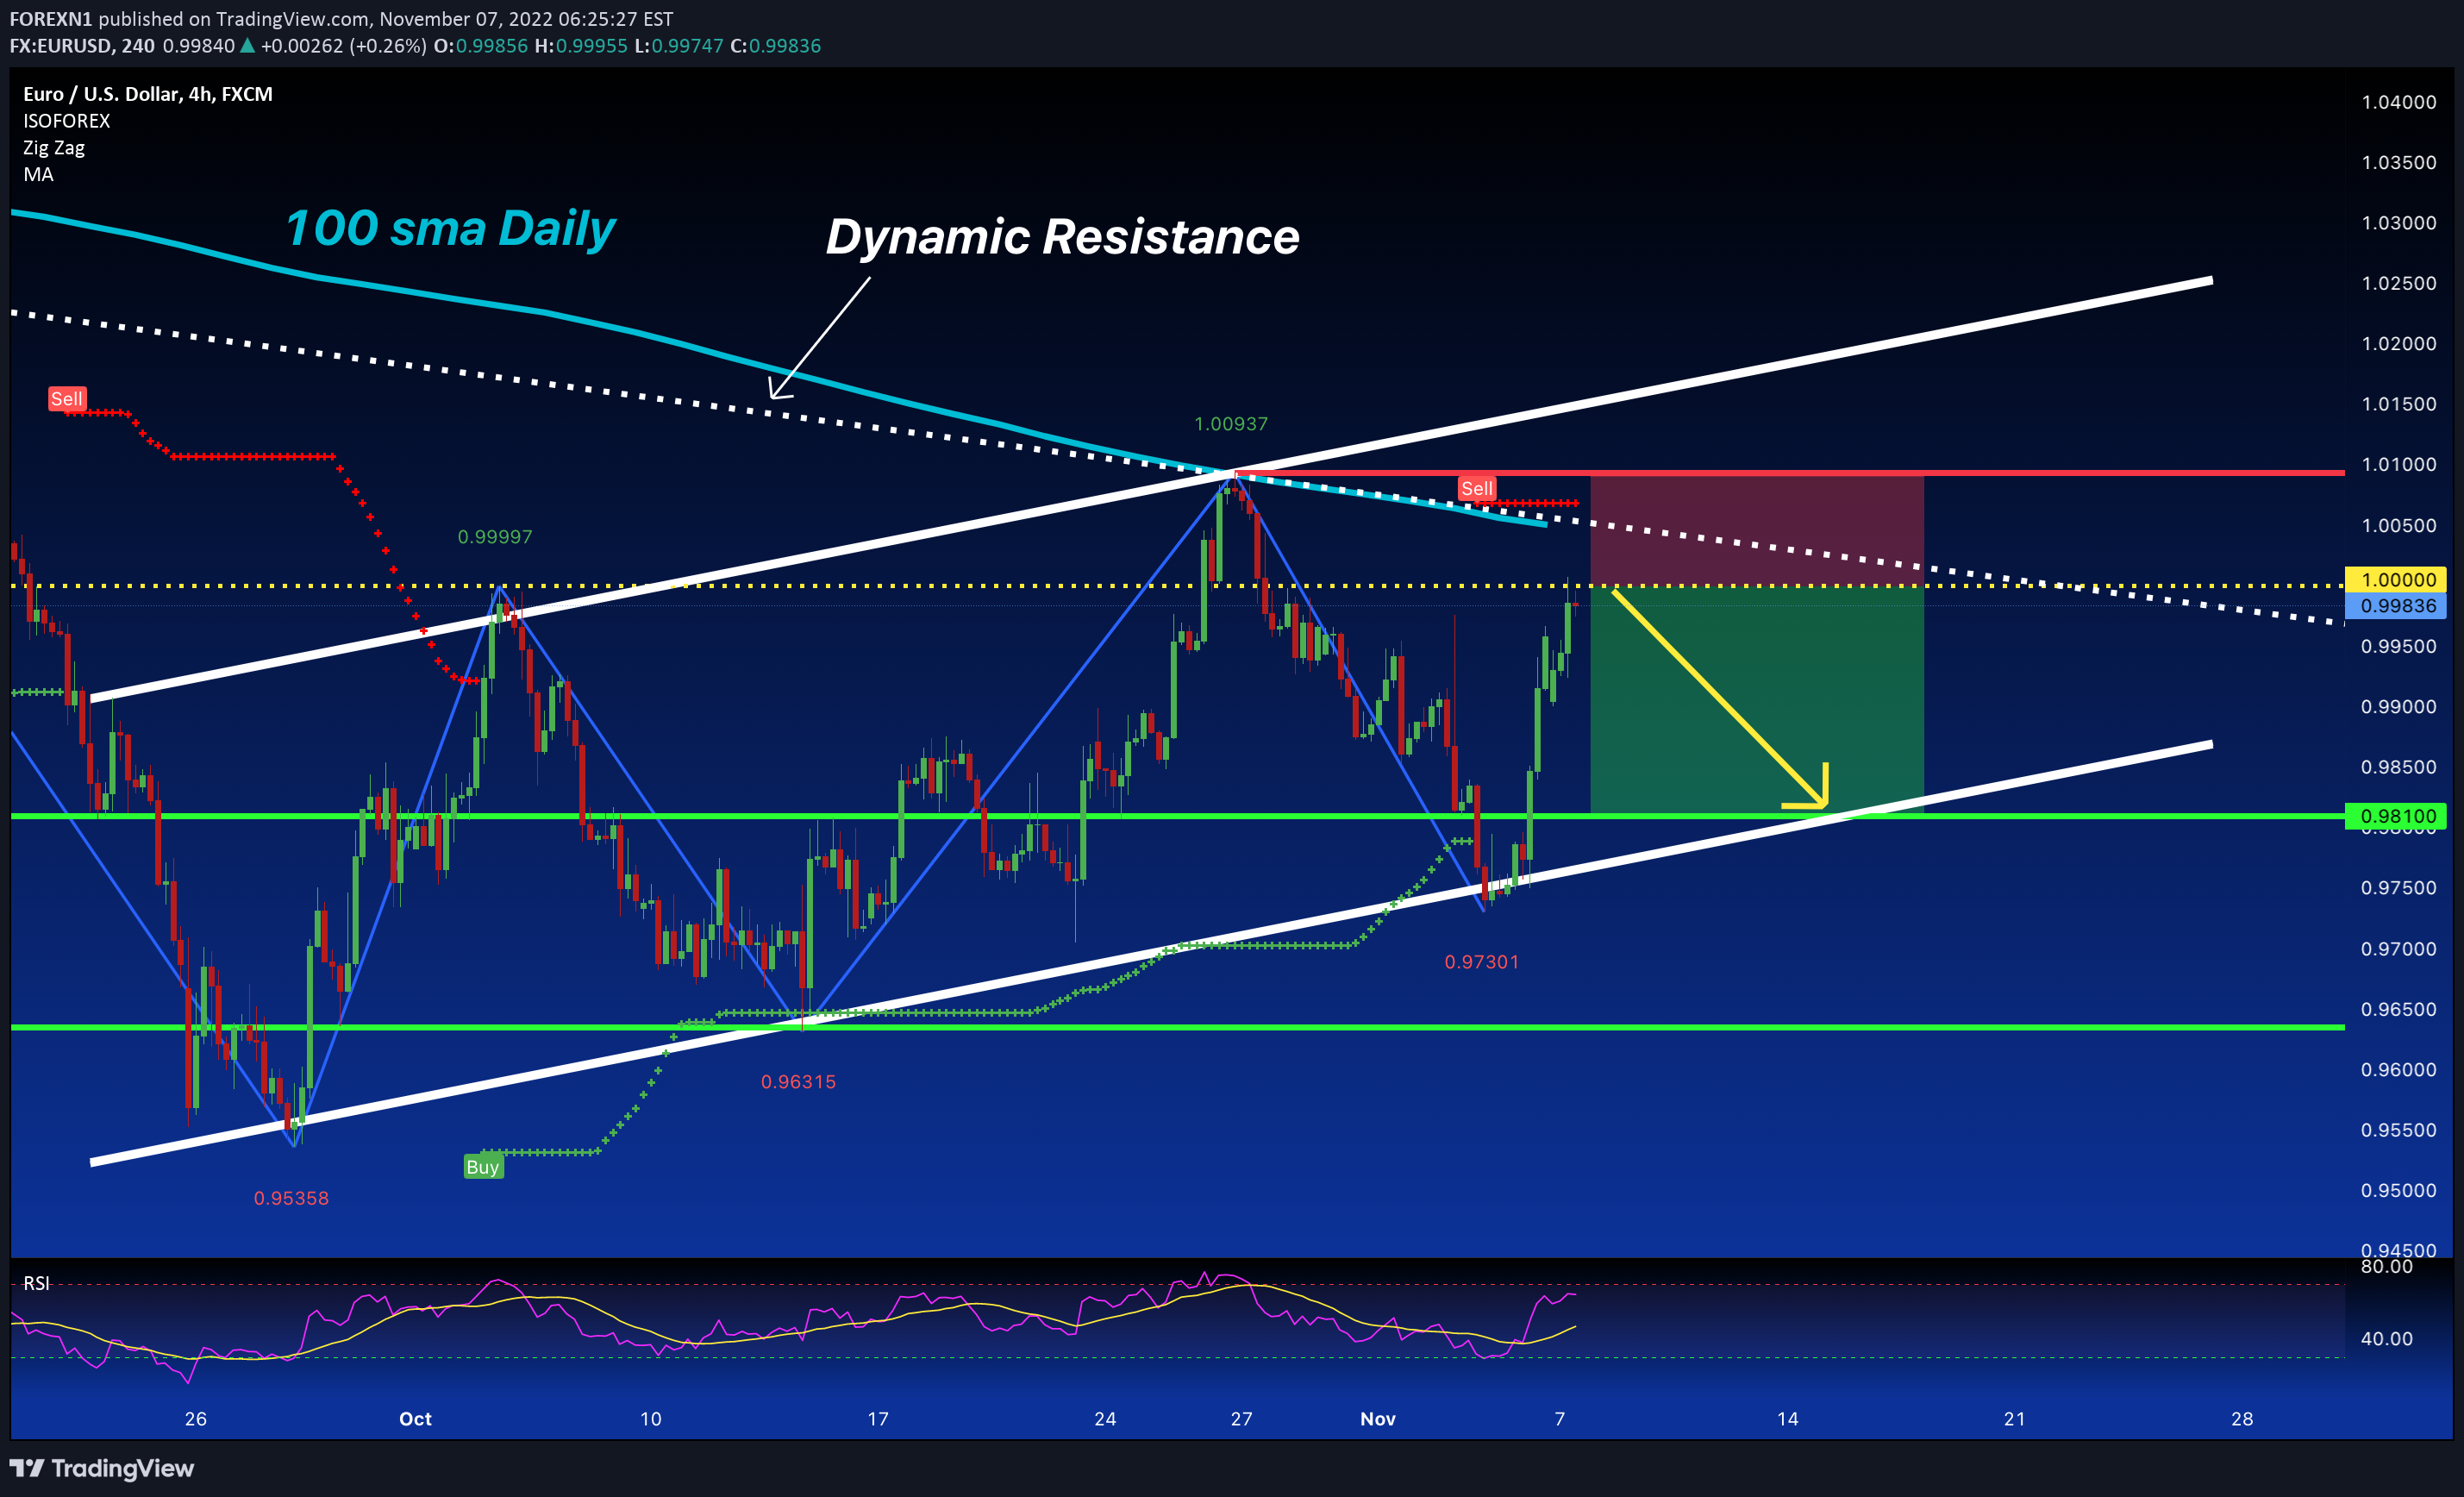Click the TradingView logo at bottom left
The width and height of the screenshot is (2464, 1497).
[x=102, y=1468]
